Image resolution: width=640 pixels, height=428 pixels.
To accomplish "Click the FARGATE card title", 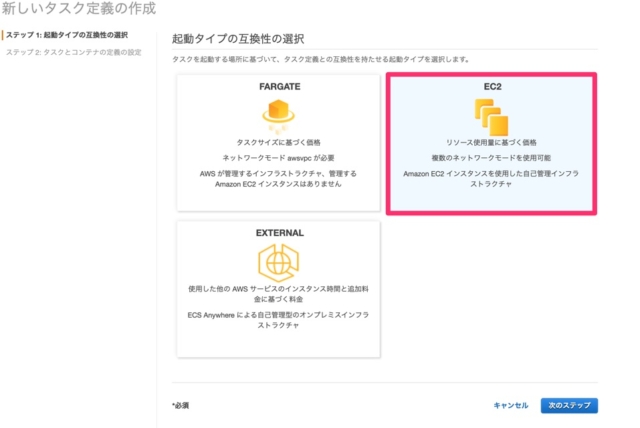I will pos(280,86).
